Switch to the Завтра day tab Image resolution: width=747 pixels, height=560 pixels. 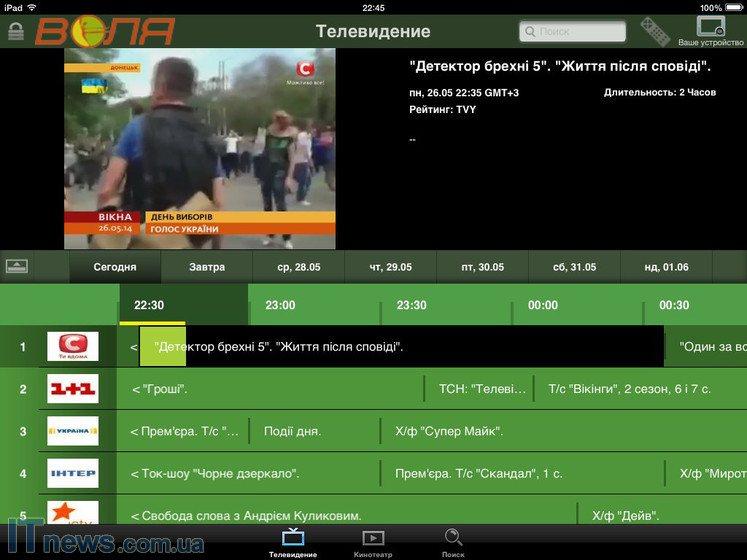click(207, 267)
